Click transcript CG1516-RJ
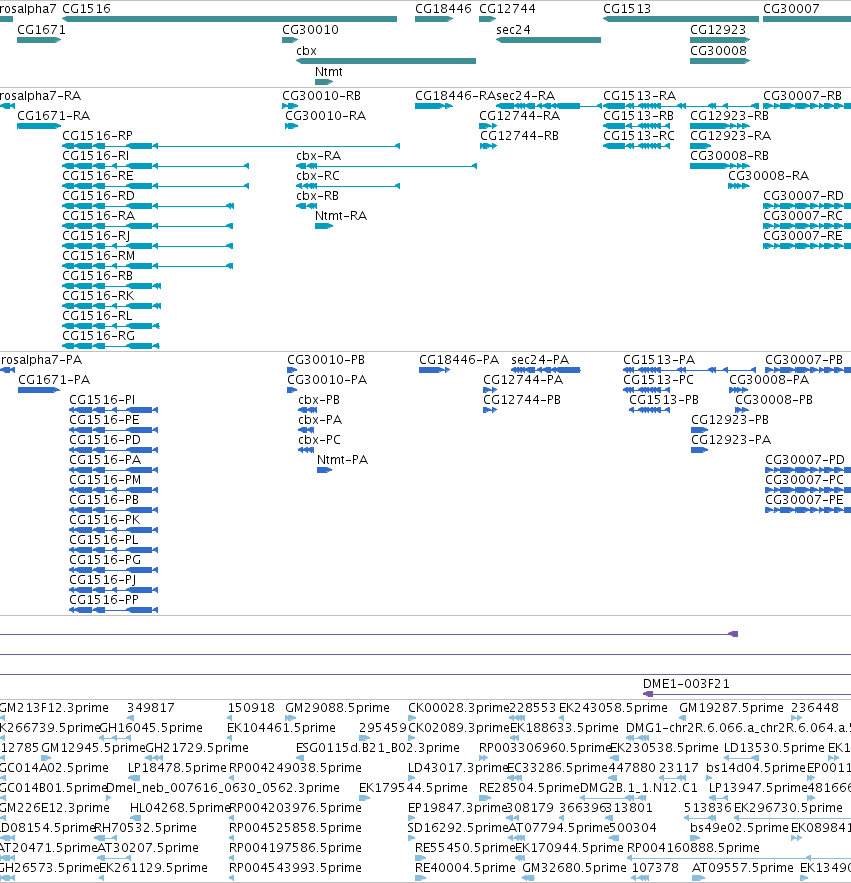Screen dimensions: 851x883 [96, 235]
